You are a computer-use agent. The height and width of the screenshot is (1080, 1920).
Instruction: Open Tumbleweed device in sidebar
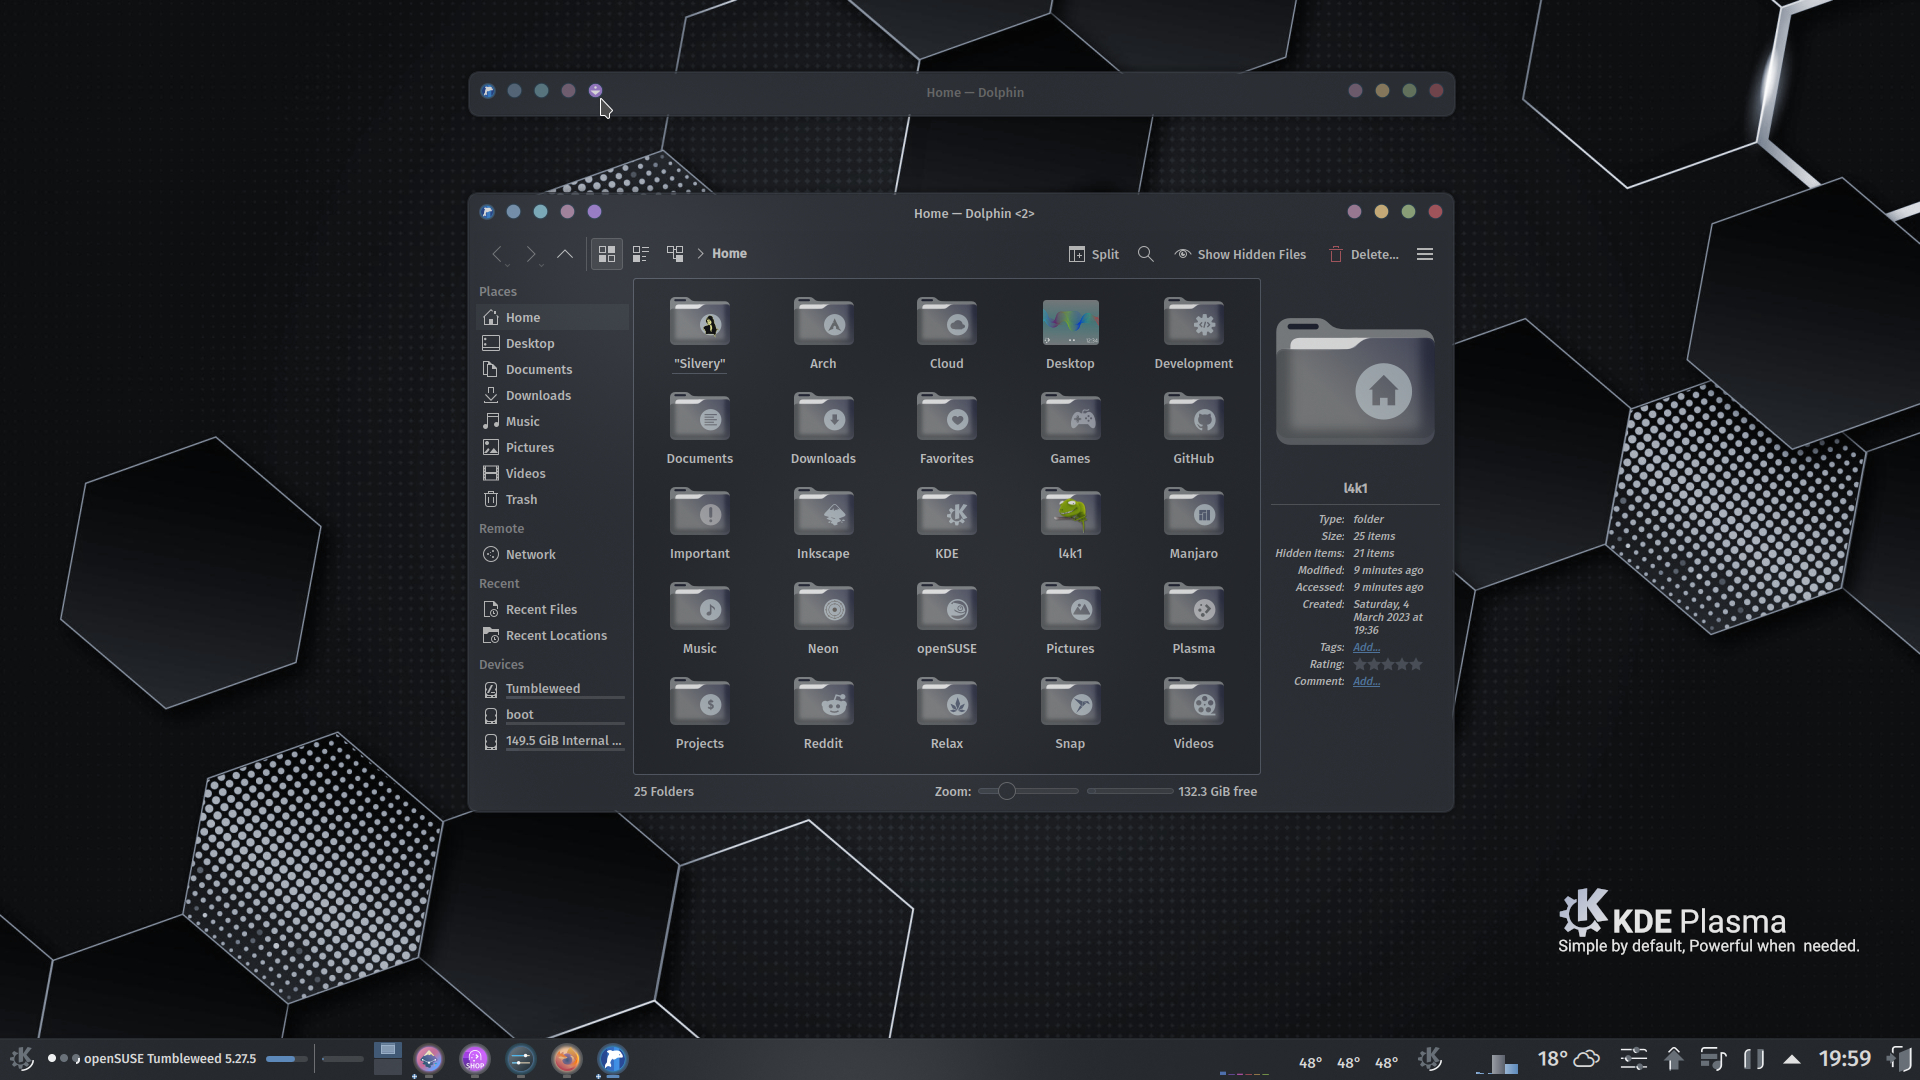(x=554, y=688)
